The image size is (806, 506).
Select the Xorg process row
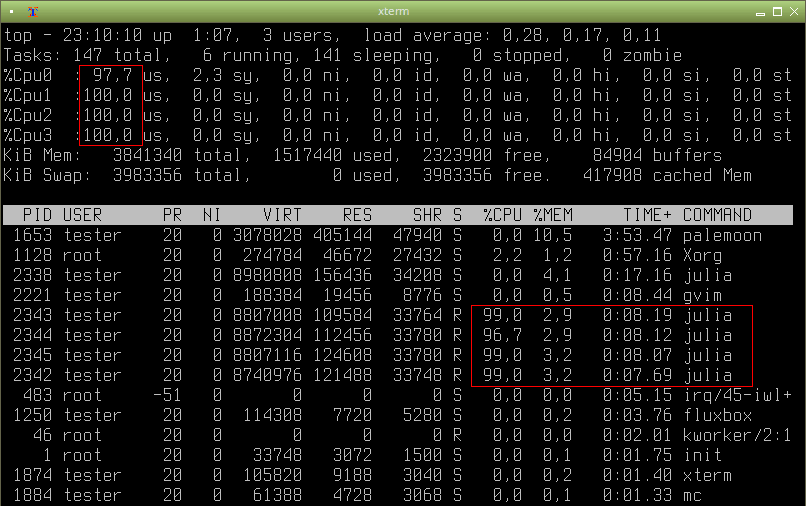[398, 255]
